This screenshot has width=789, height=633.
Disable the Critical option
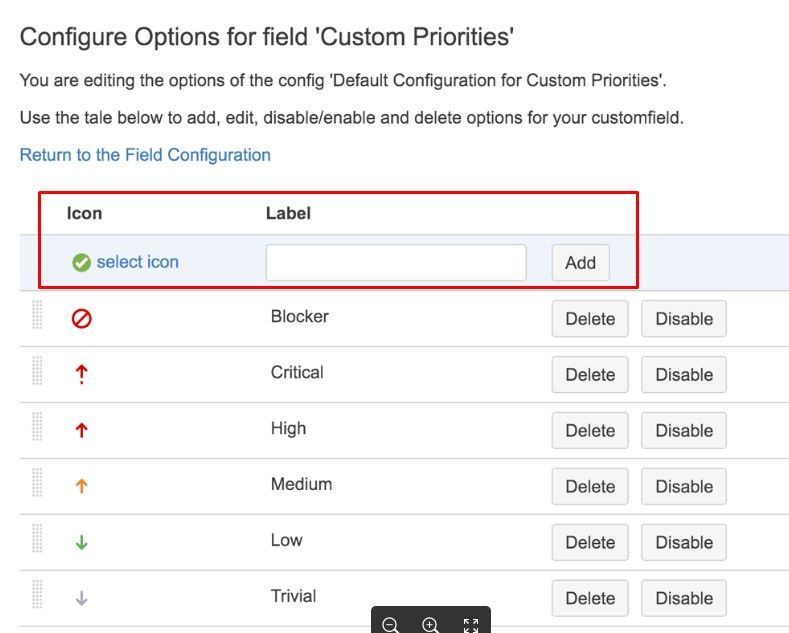(x=684, y=375)
